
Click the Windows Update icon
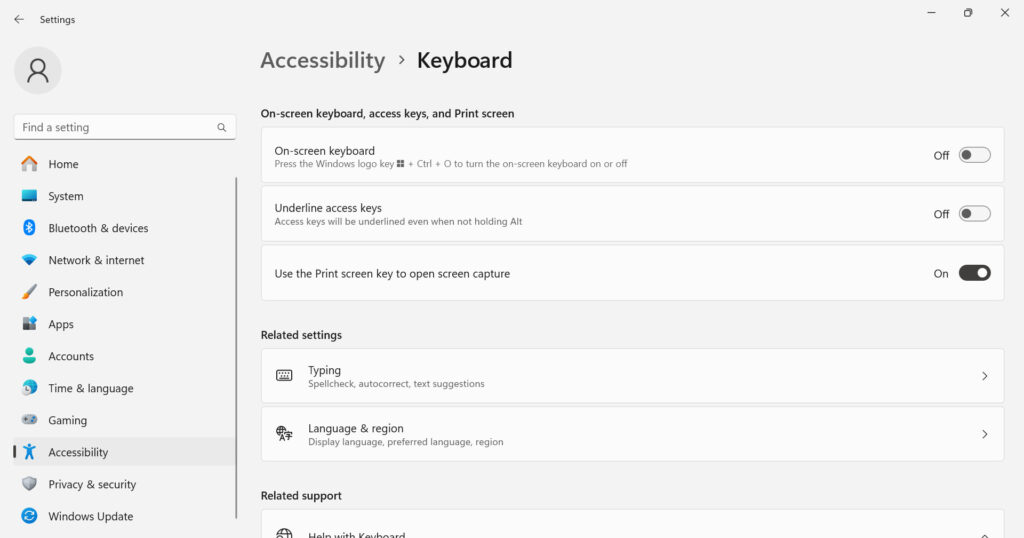[x=29, y=516]
